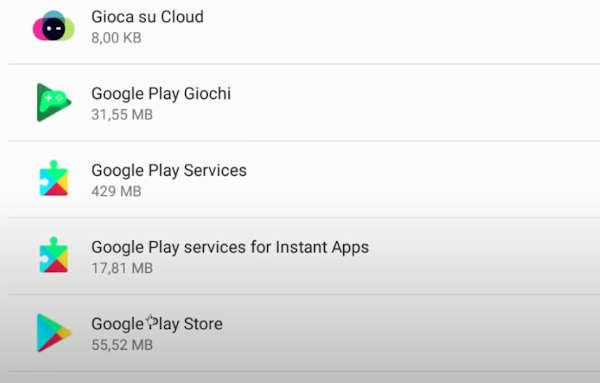Tap the Instant Apps services puzzle icon
Viewport: 600px width, 383px height.
click(x=54, y=255)
